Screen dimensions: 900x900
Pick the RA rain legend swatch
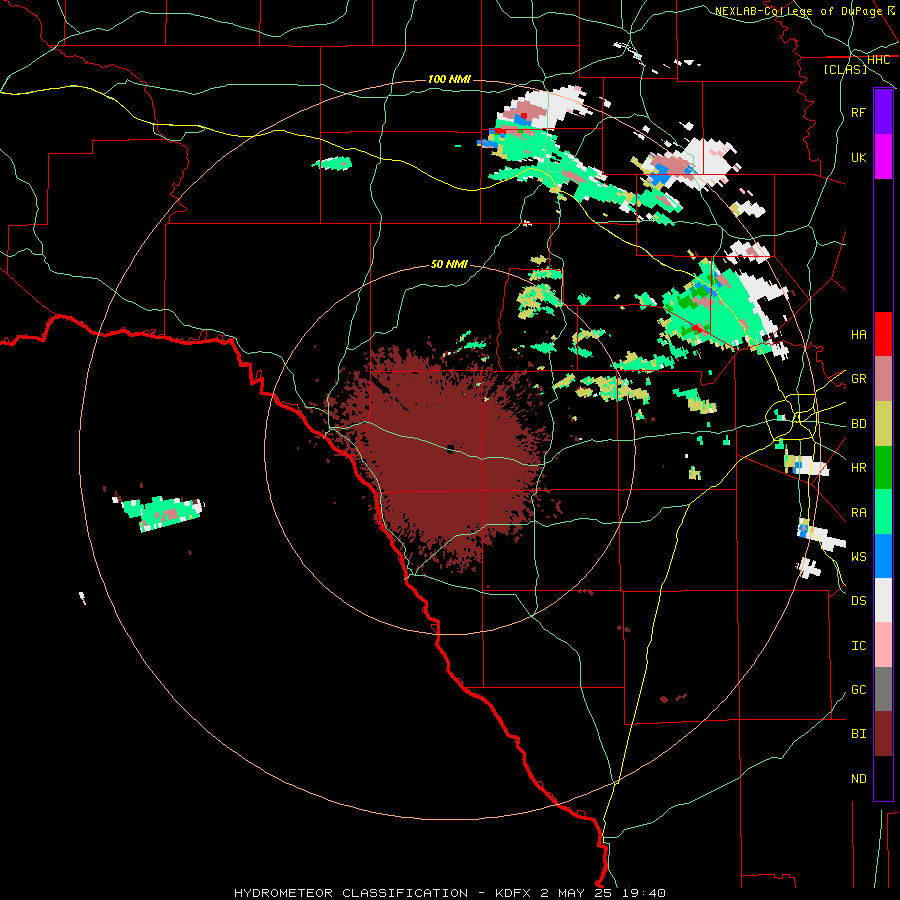tap(883, 512)
